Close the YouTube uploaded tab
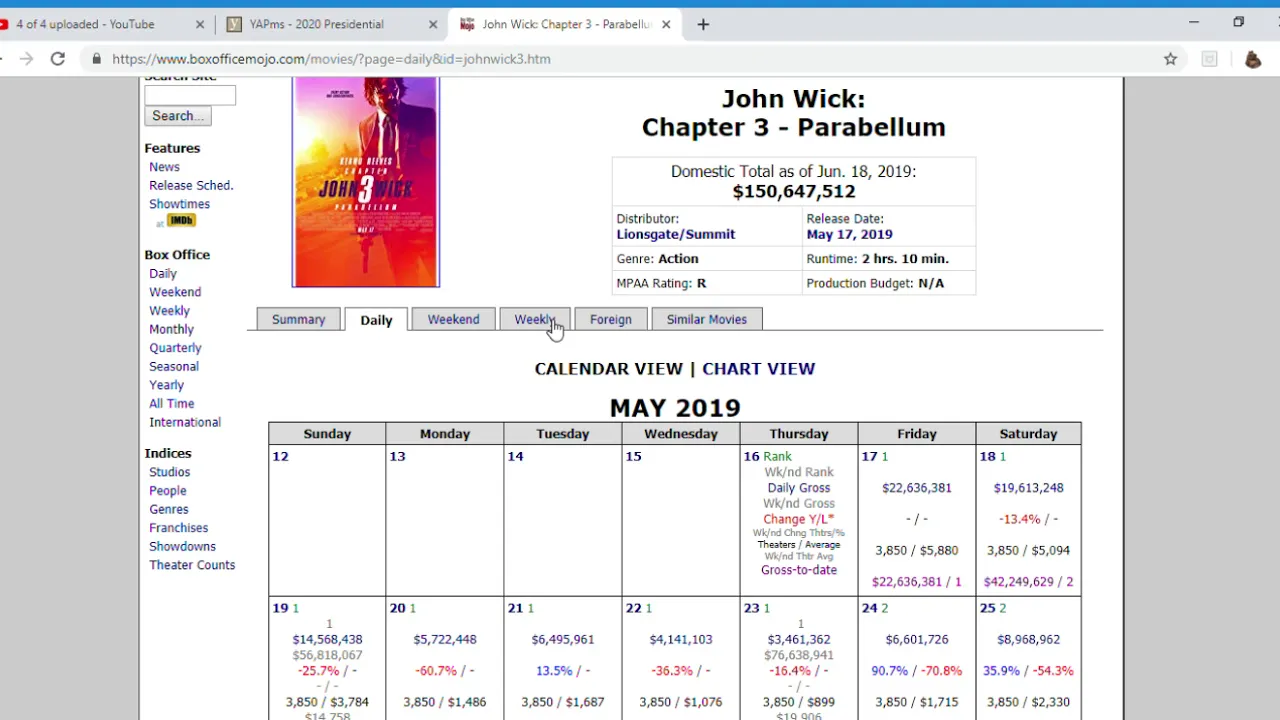This screenshot has height=720, width=1280. click(200, 24)
